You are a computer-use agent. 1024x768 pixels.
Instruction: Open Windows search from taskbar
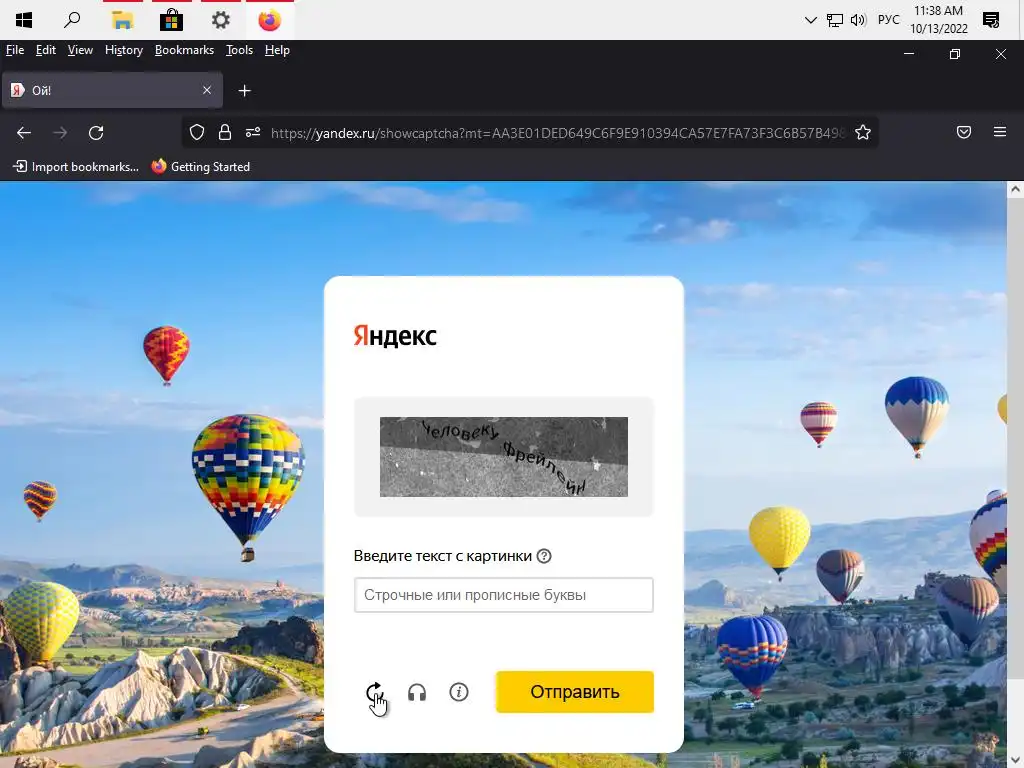72,20
